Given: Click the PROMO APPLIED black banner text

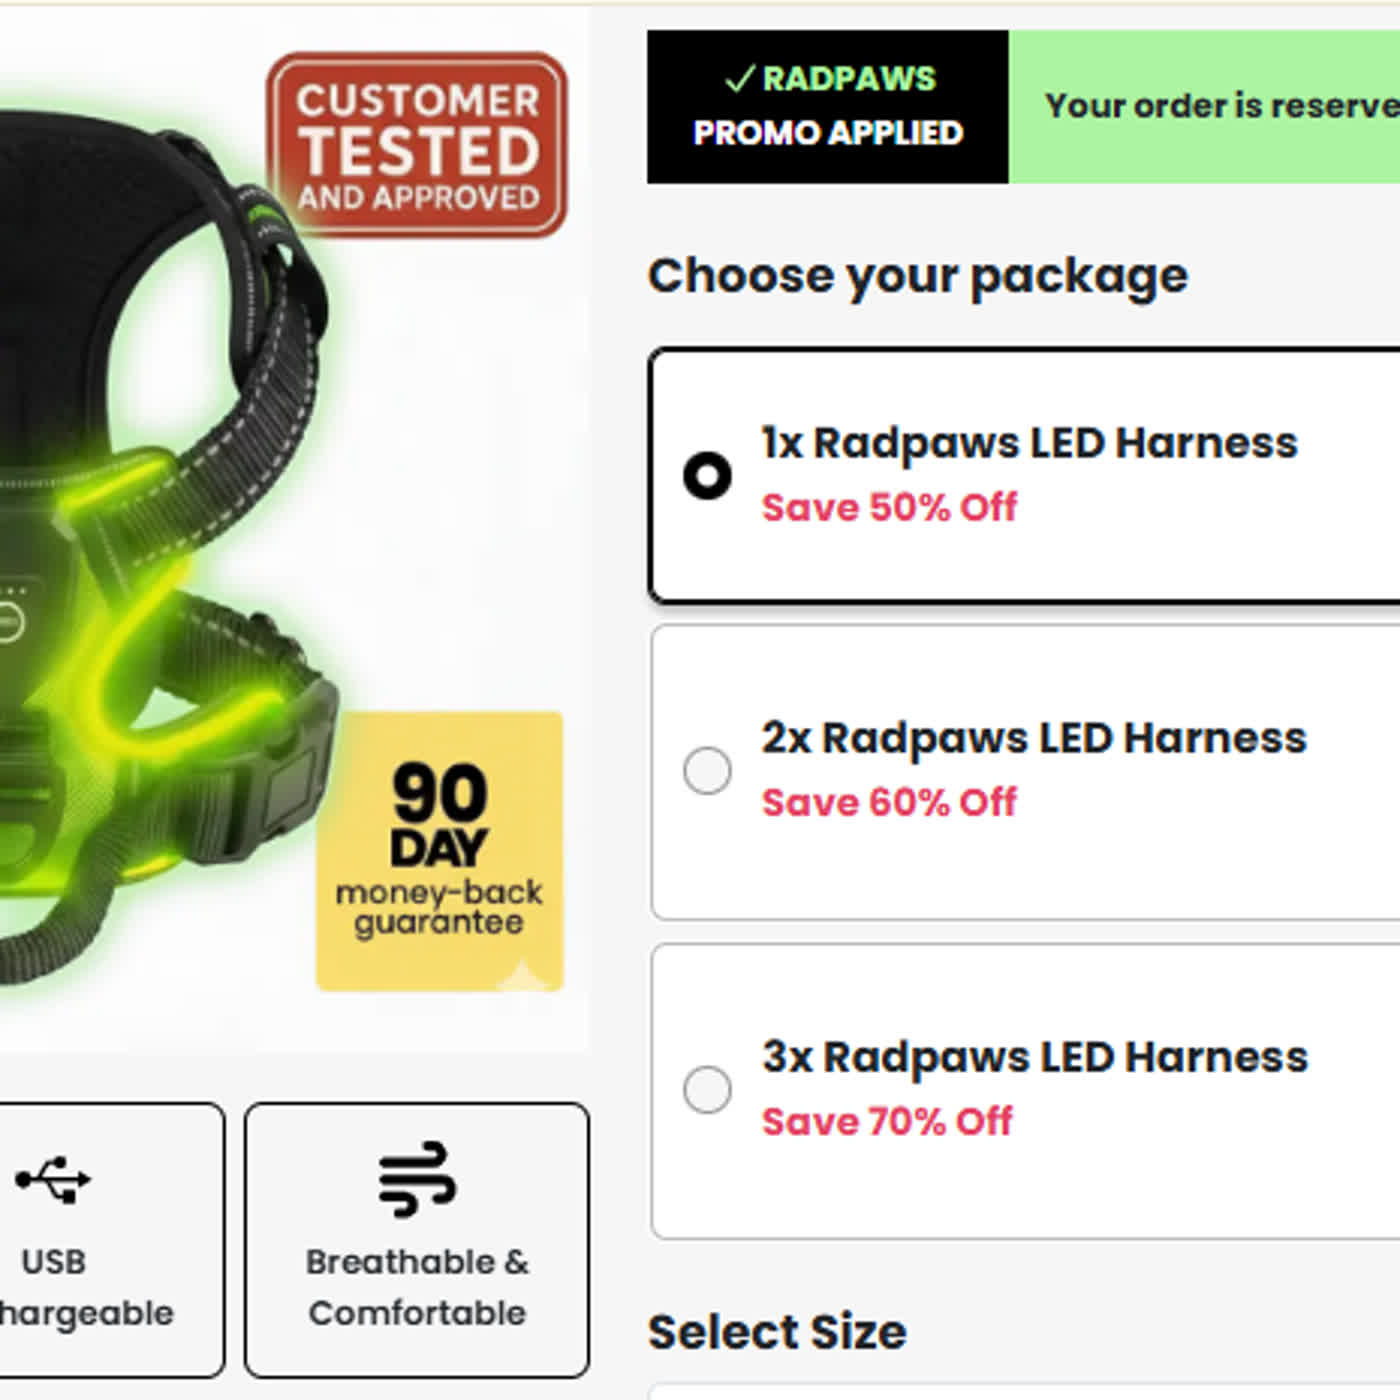Looking at the screenshot, I should tap(828, 133).
